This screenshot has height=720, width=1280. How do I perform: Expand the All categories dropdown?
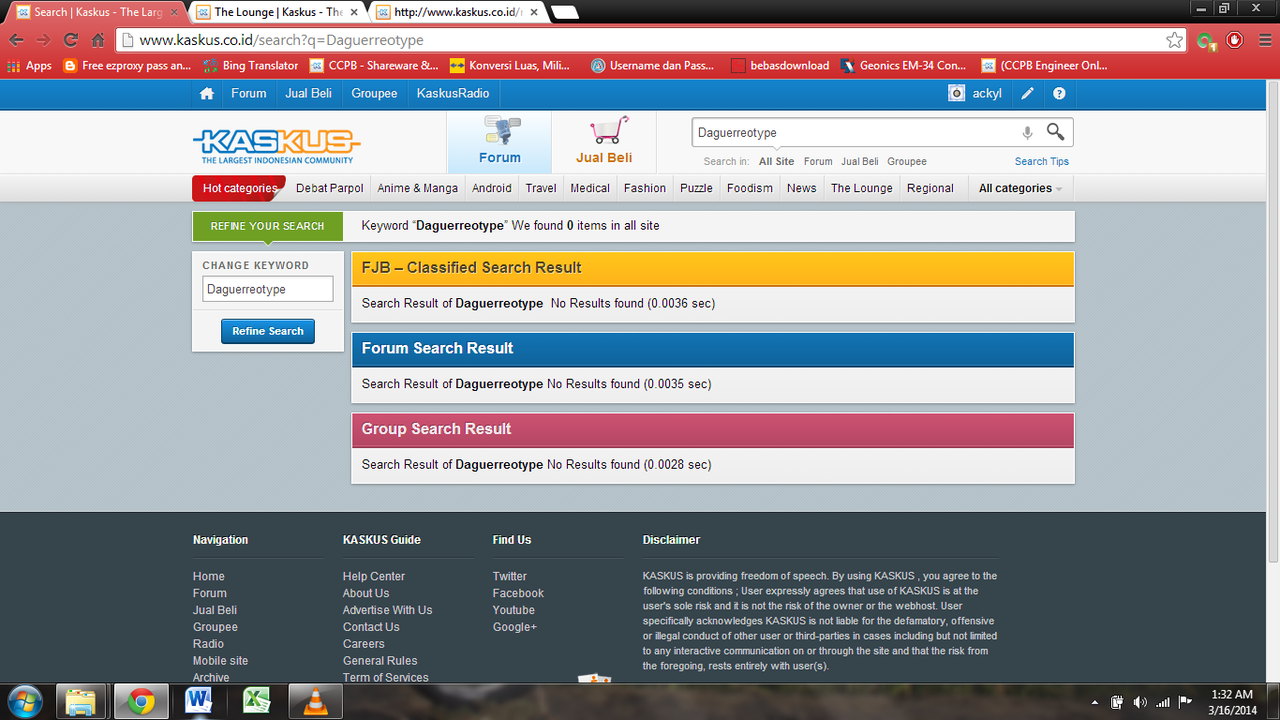tap(1020, 188)
